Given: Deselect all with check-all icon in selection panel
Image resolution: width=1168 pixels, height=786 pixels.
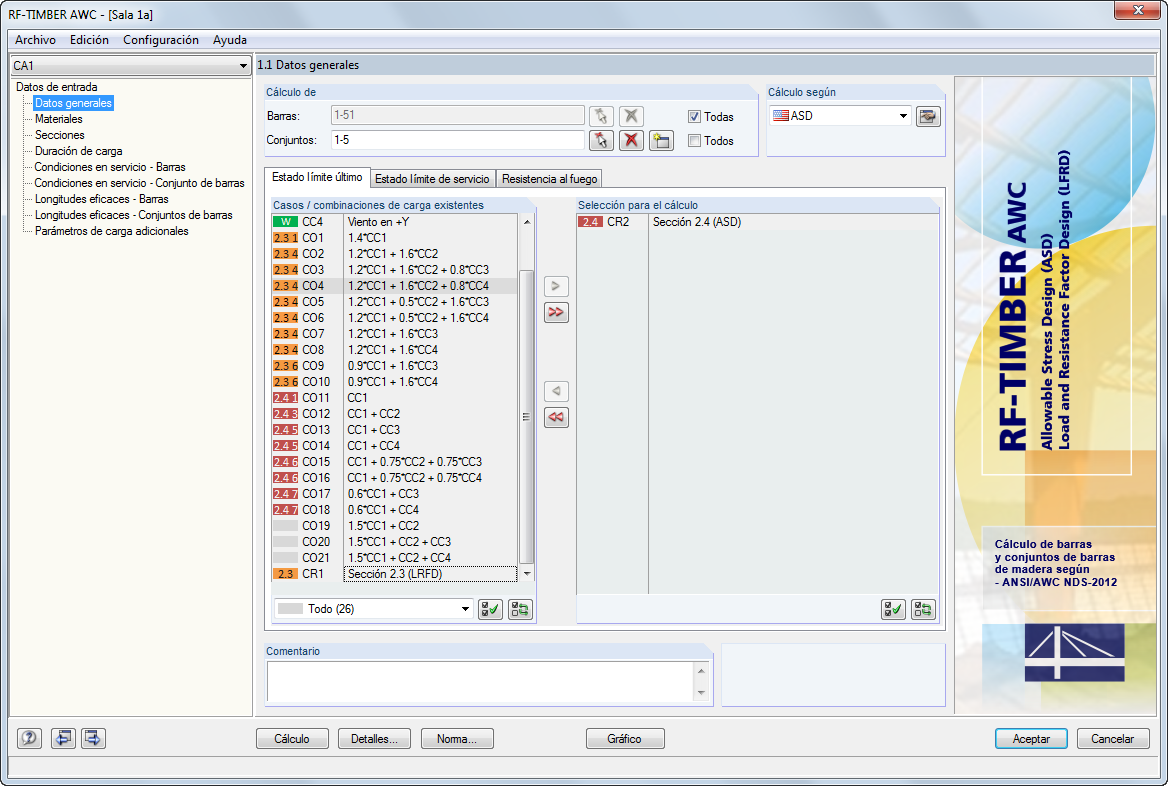Looking at the screenshot, I should (x=893, y=609).
